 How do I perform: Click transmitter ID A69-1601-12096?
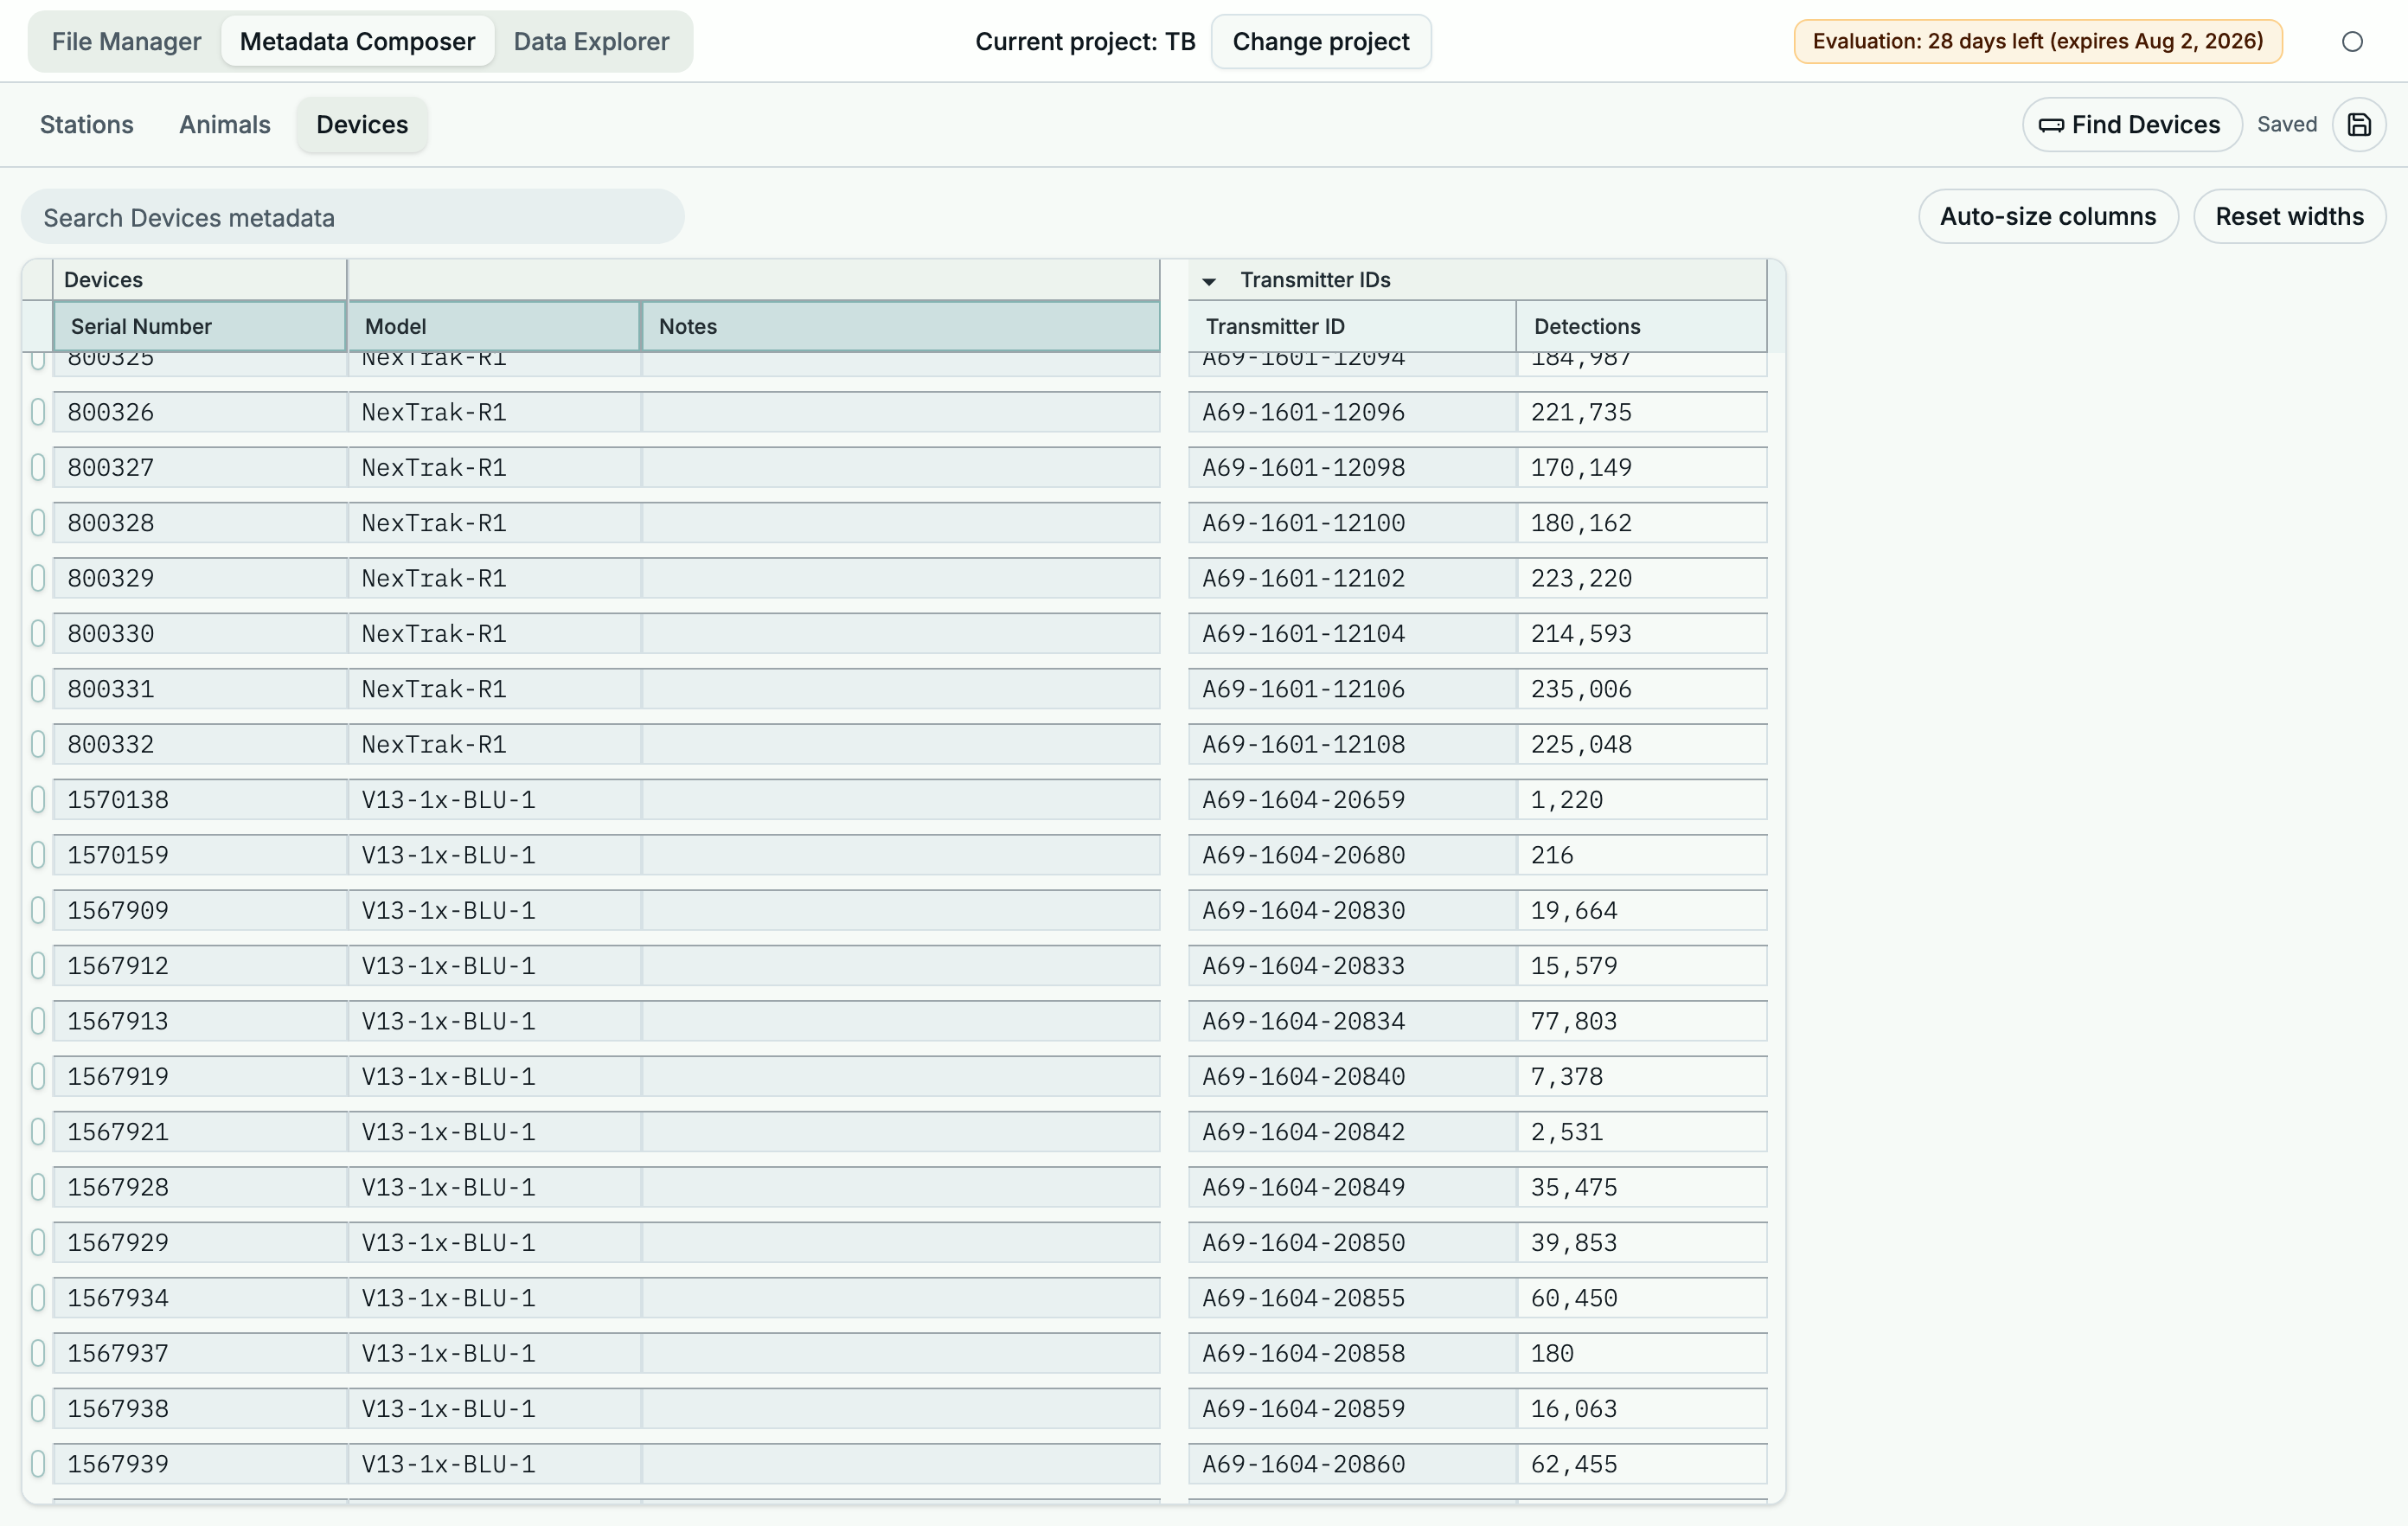tap(1352, 412)
